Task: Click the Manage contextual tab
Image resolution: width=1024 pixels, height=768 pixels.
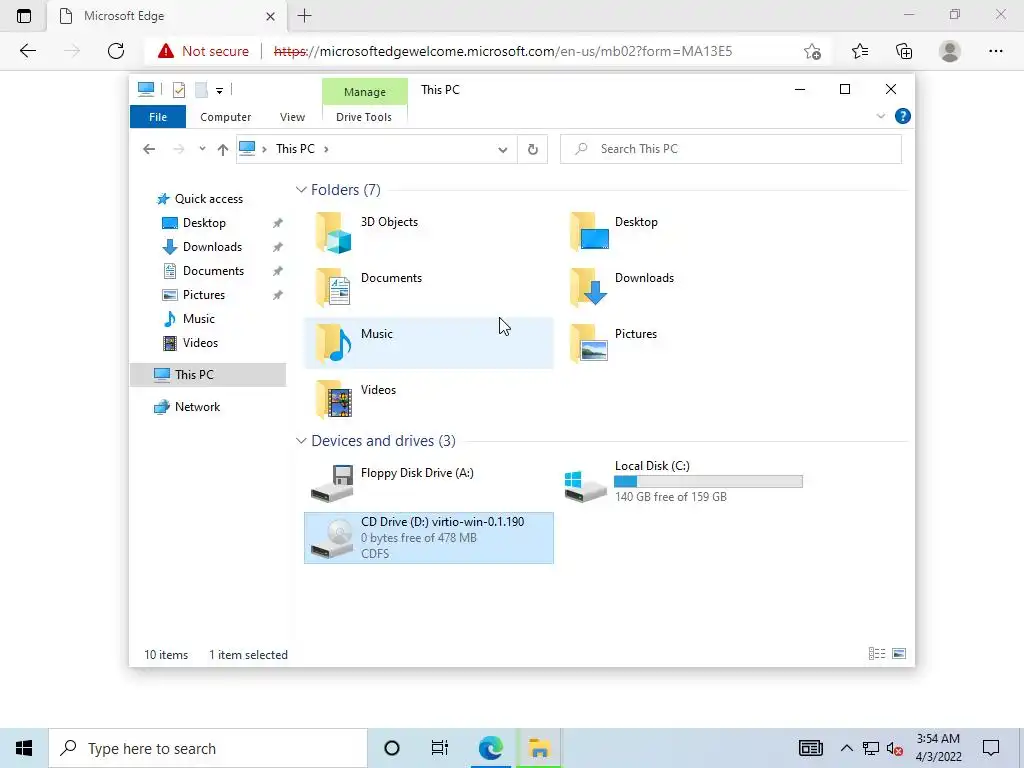Action: point(364,92)
